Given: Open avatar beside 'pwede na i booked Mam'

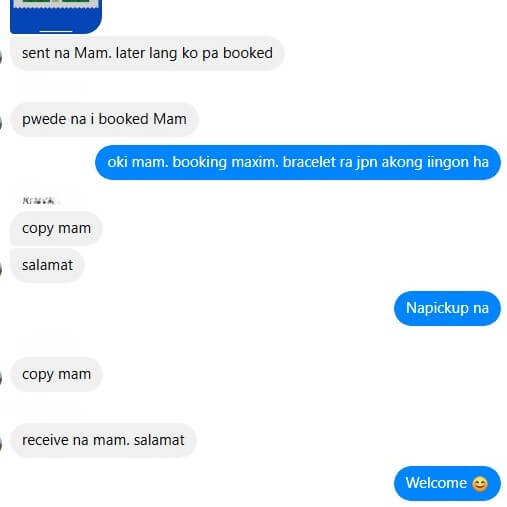Looking at the screenshot, I should pyautogui.click(x=1, y=123).
